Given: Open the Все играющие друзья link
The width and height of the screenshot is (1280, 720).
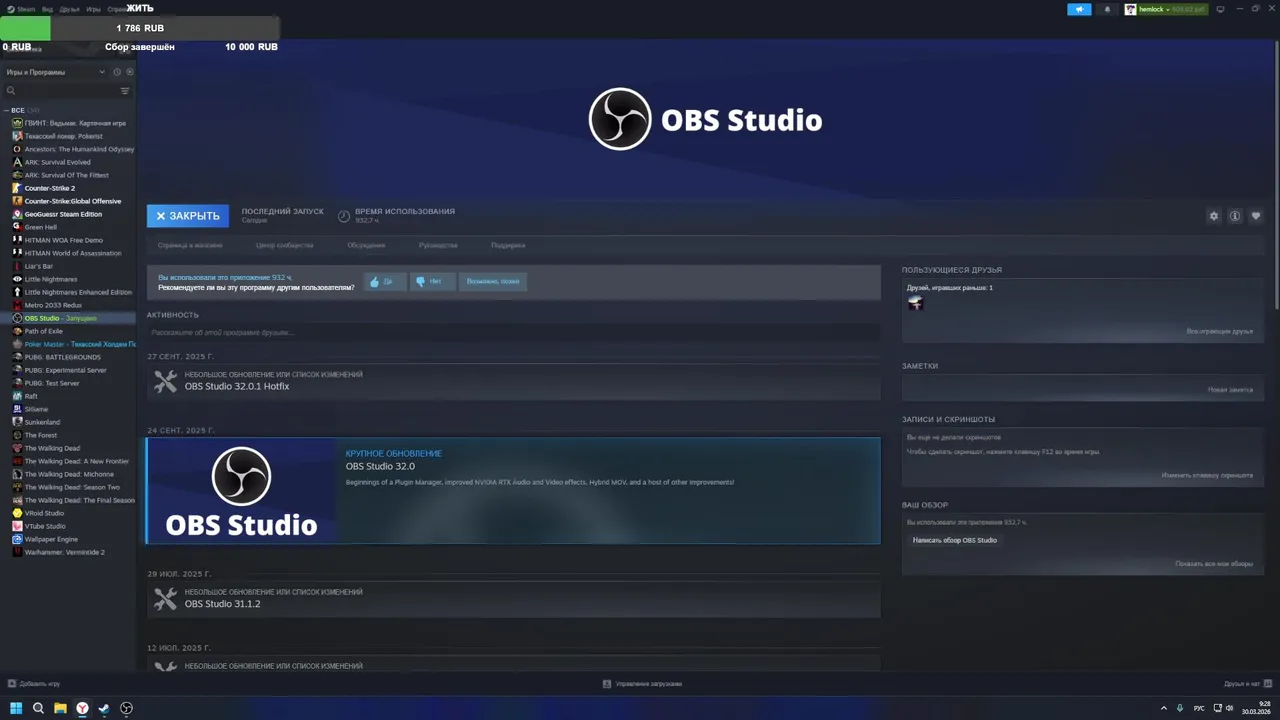Looking at the screenshot, I should coord(1219,331).
